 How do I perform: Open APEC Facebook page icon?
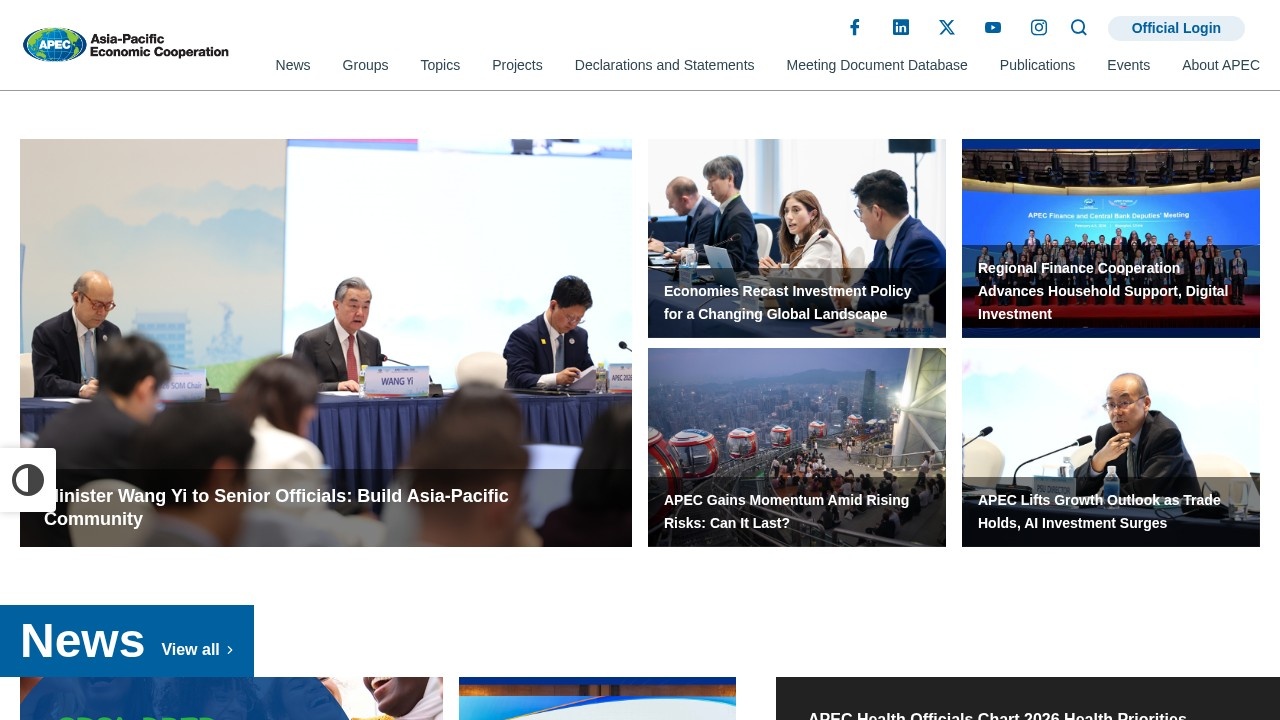855,28
